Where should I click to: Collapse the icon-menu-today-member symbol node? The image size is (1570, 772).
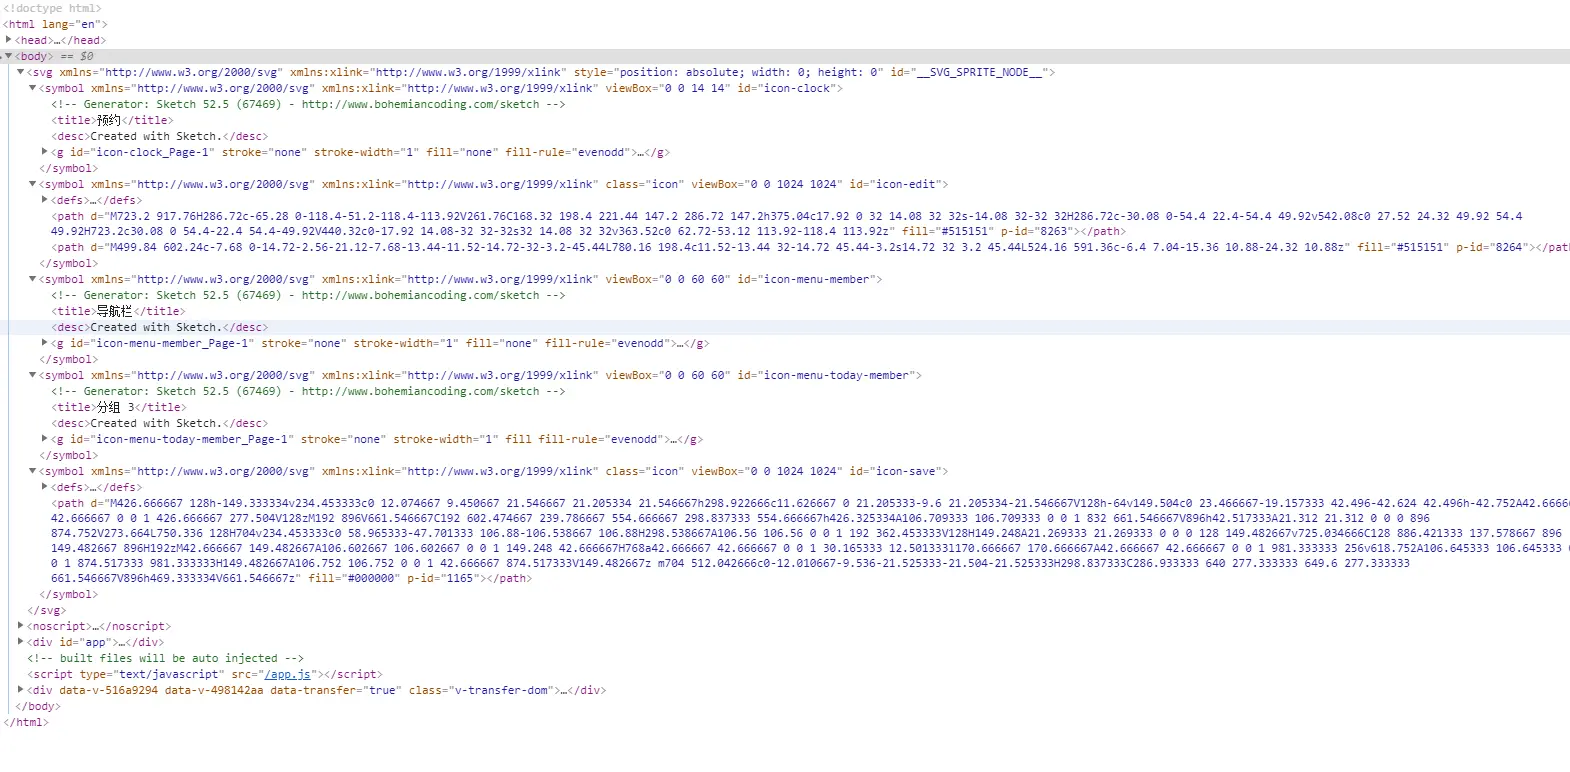click(x=33, y=375)
